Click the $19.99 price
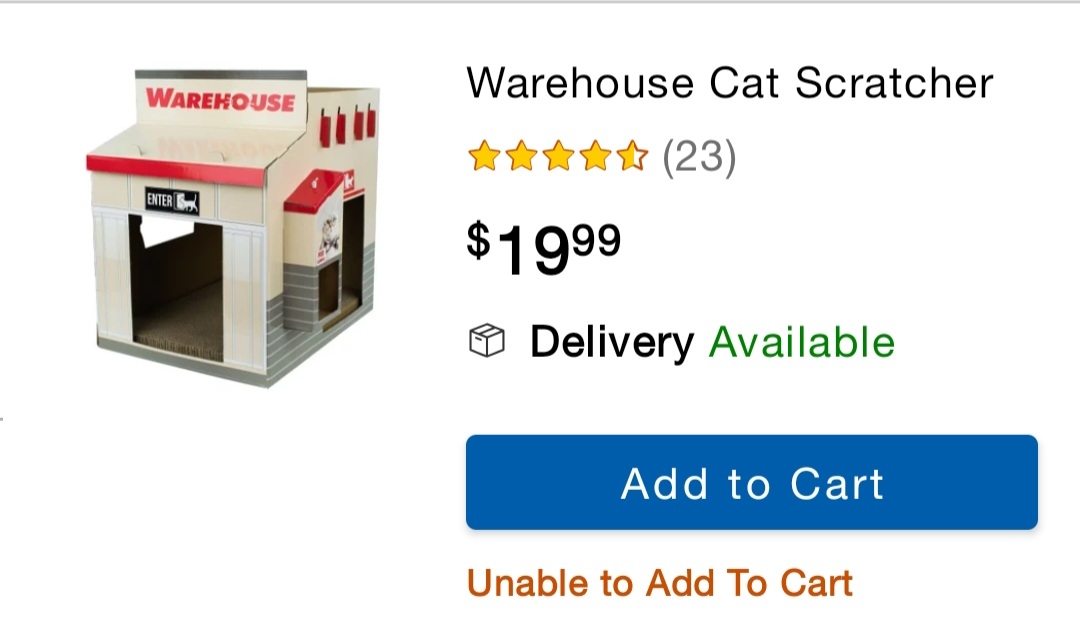Screen dimensions: 1080x643 544,249
